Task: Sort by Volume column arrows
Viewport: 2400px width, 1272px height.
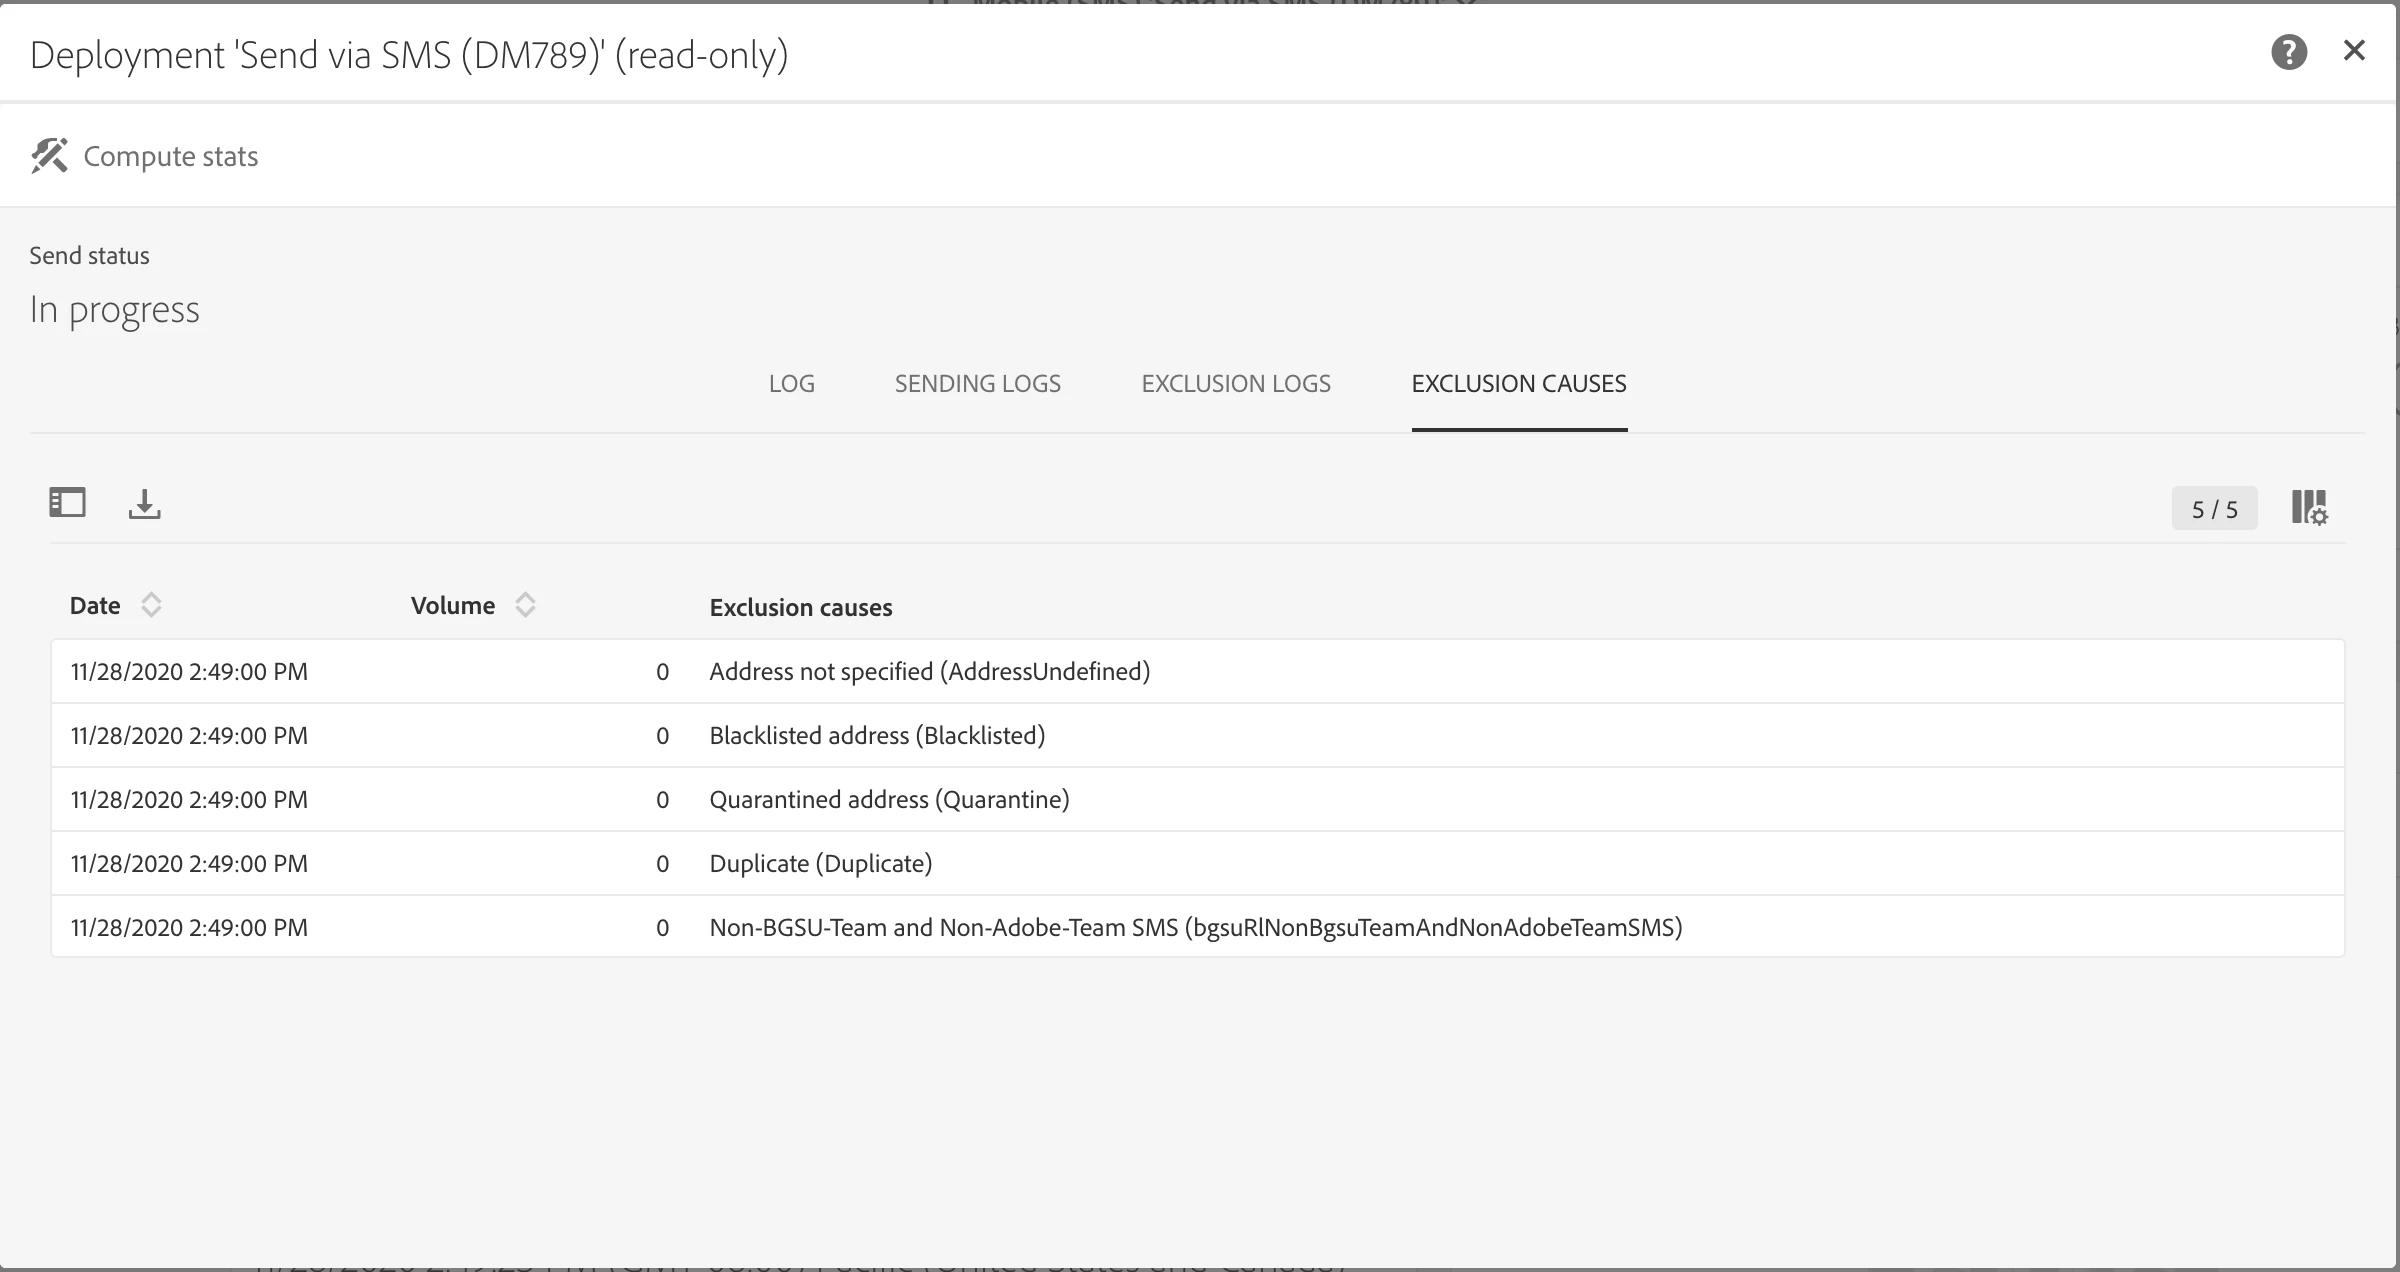Action: click(x=525, y=605)
